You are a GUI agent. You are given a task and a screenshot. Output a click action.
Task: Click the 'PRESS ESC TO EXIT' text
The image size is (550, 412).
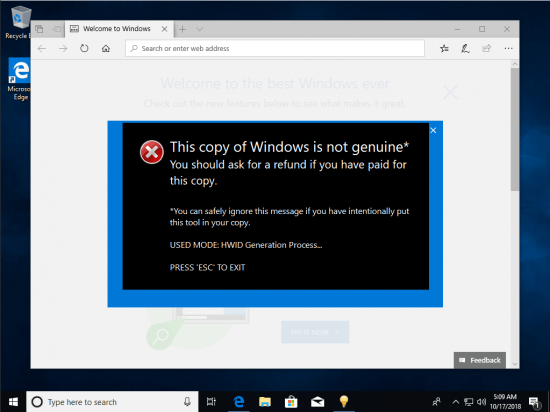tap(207, 268)
